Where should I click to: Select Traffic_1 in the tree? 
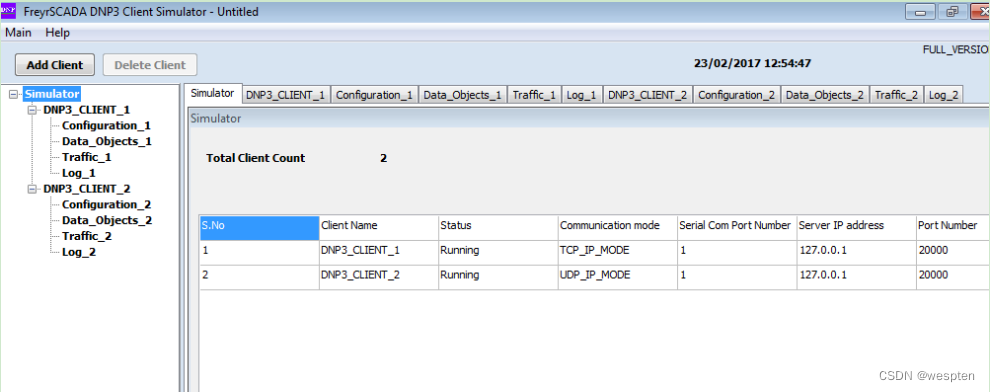point(86,157)
